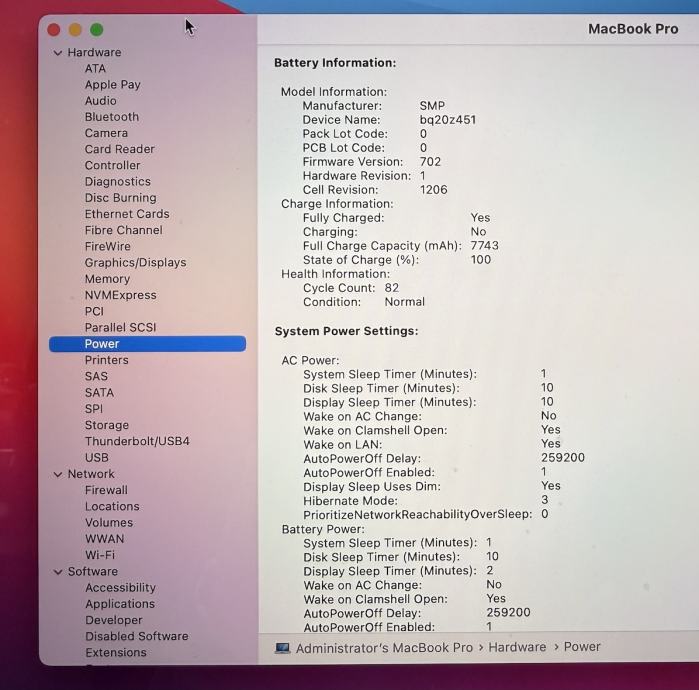Click Hardware section header label
Image resolution: width=699 pixels, height=690 pixels.
(x=95, y=53)
